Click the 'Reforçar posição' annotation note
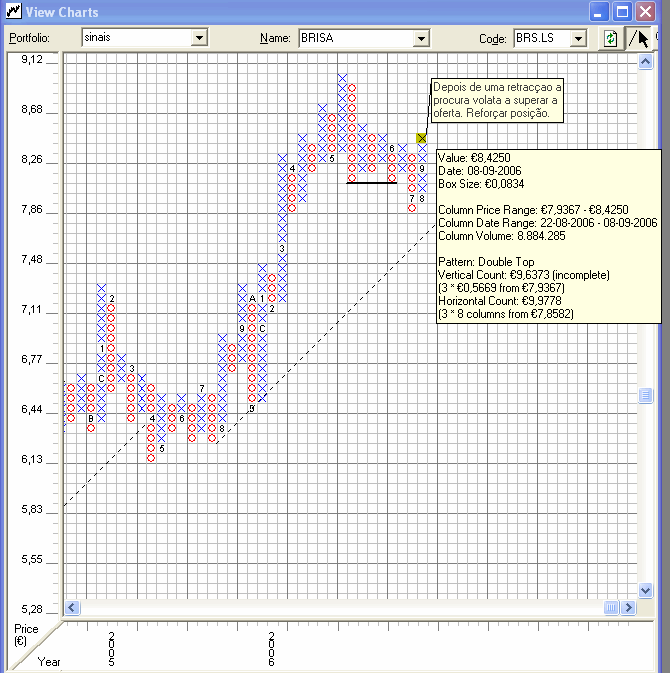Image resolution: width=670 pixels, height=673 pixels. 497,100
